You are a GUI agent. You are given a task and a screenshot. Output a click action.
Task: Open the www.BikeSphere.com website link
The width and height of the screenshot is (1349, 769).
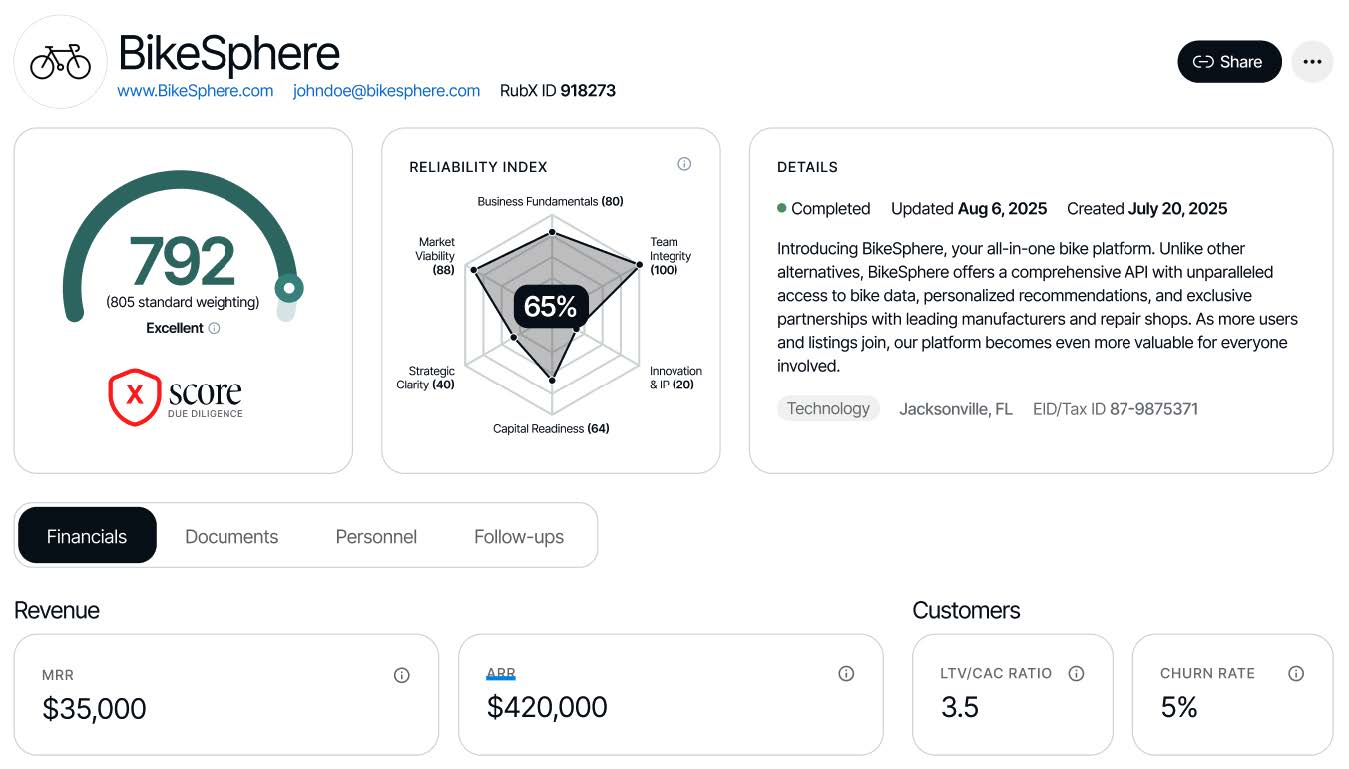(x=195, y=91)
